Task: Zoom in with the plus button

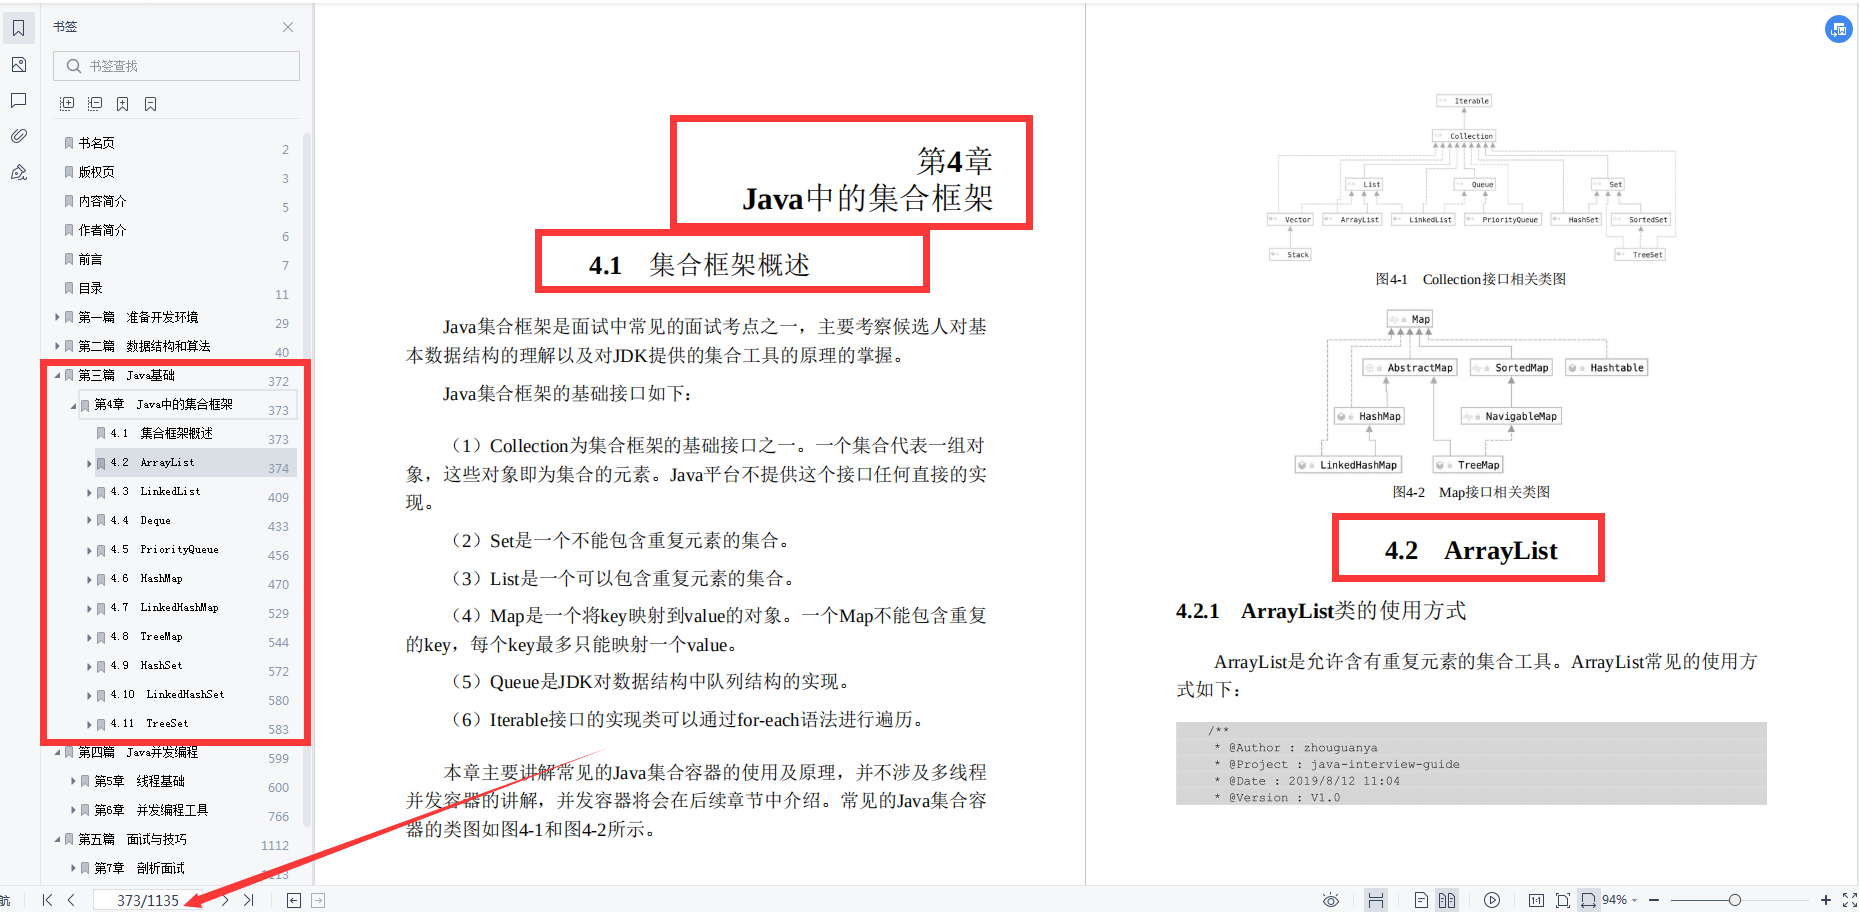Action: click(1825, 900)
